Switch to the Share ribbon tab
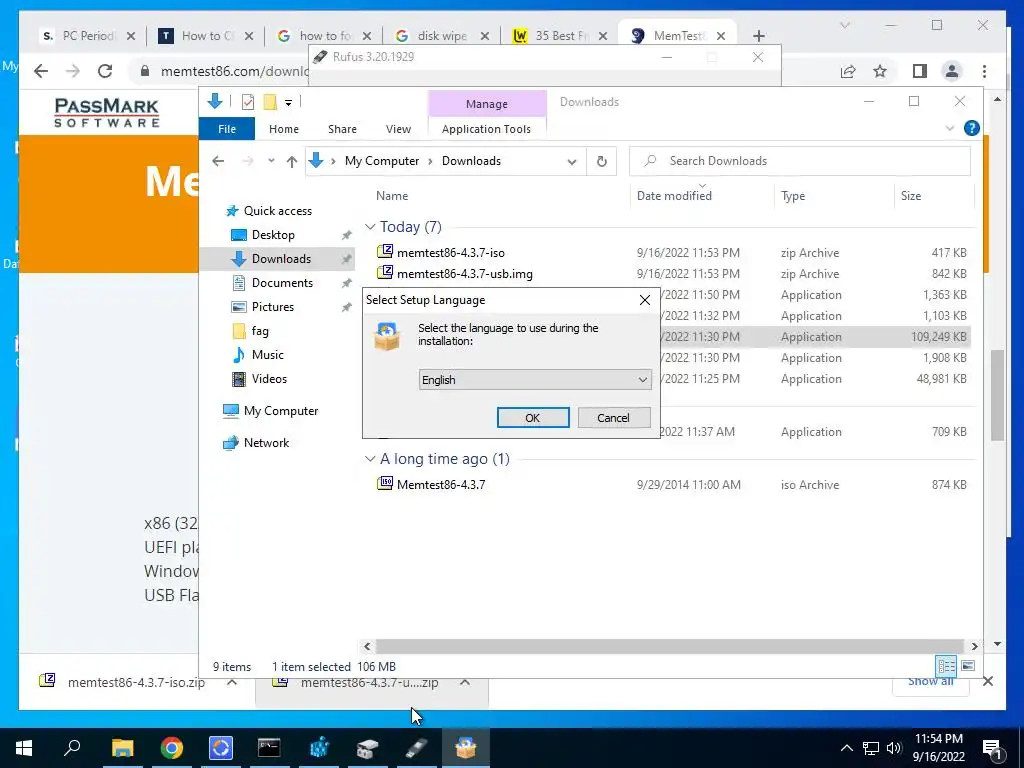Viewport: 1024px width, 768px height. (x=342, y=129)
